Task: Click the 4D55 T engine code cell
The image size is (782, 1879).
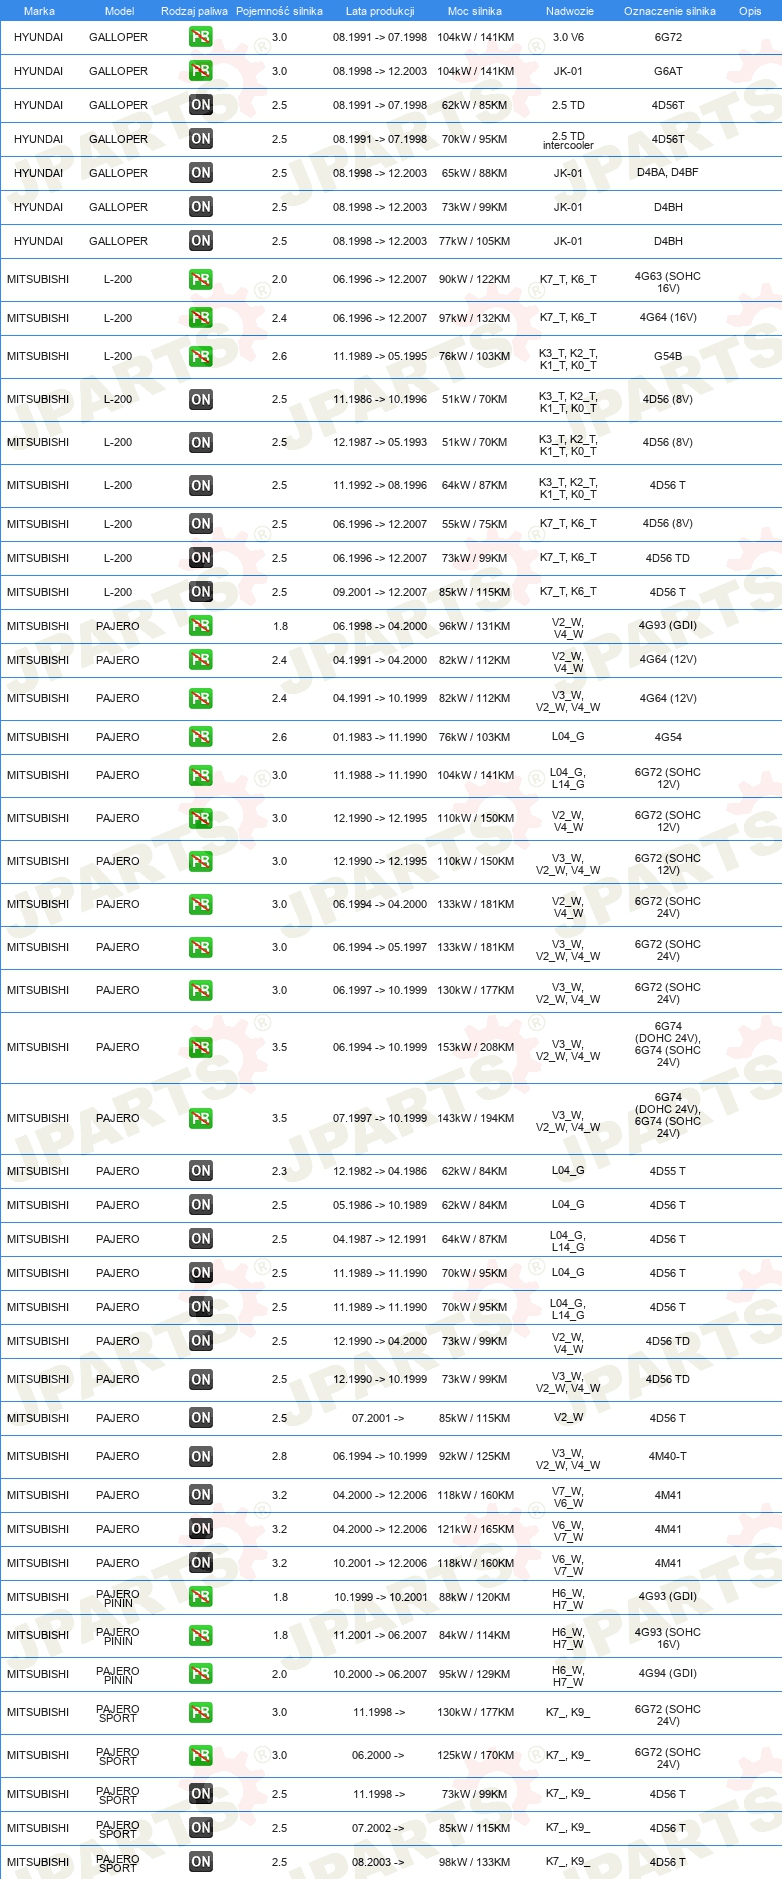Action: click(x=668, y=1171)
